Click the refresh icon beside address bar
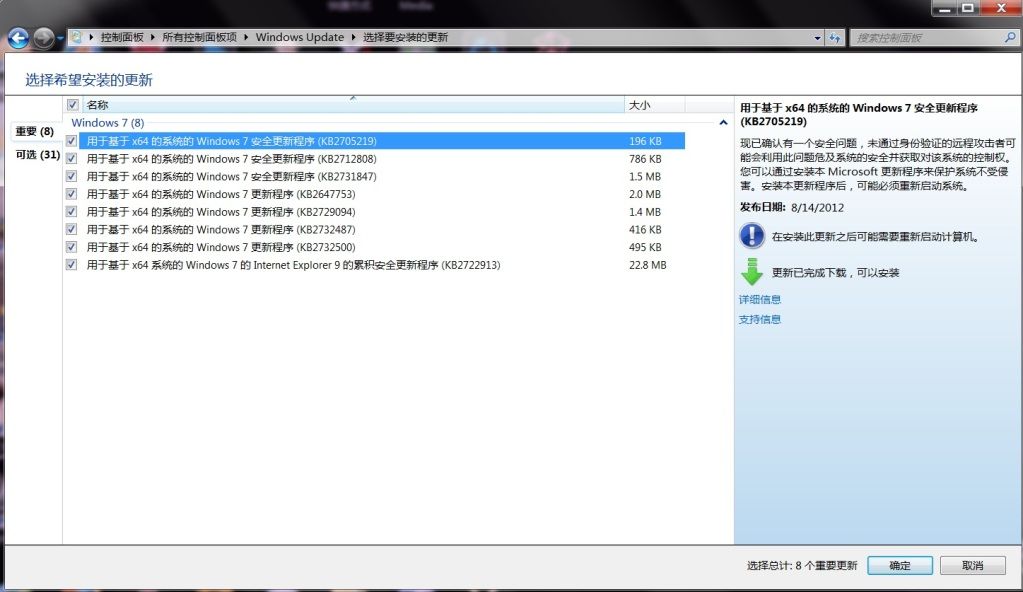The image size is (1023, 592). [834, 38]
